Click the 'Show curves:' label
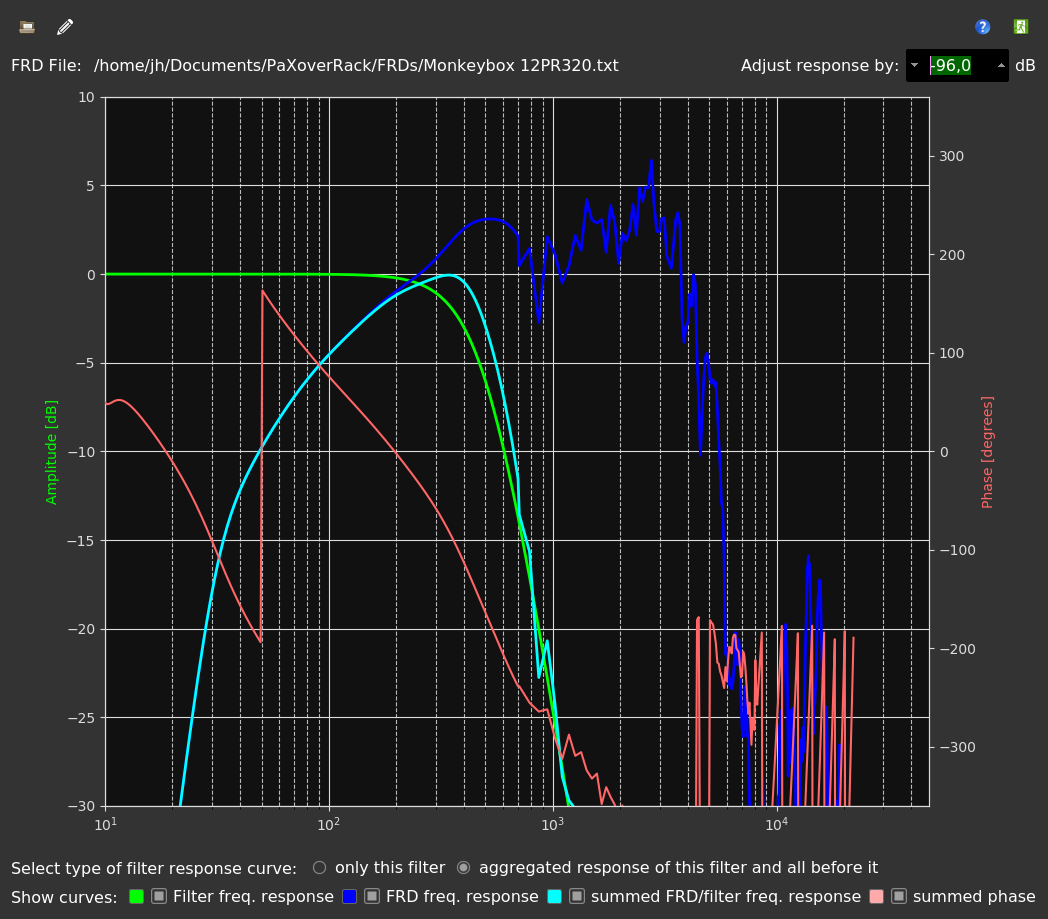This screenshot has width=1048, height=919. [64, 897]
